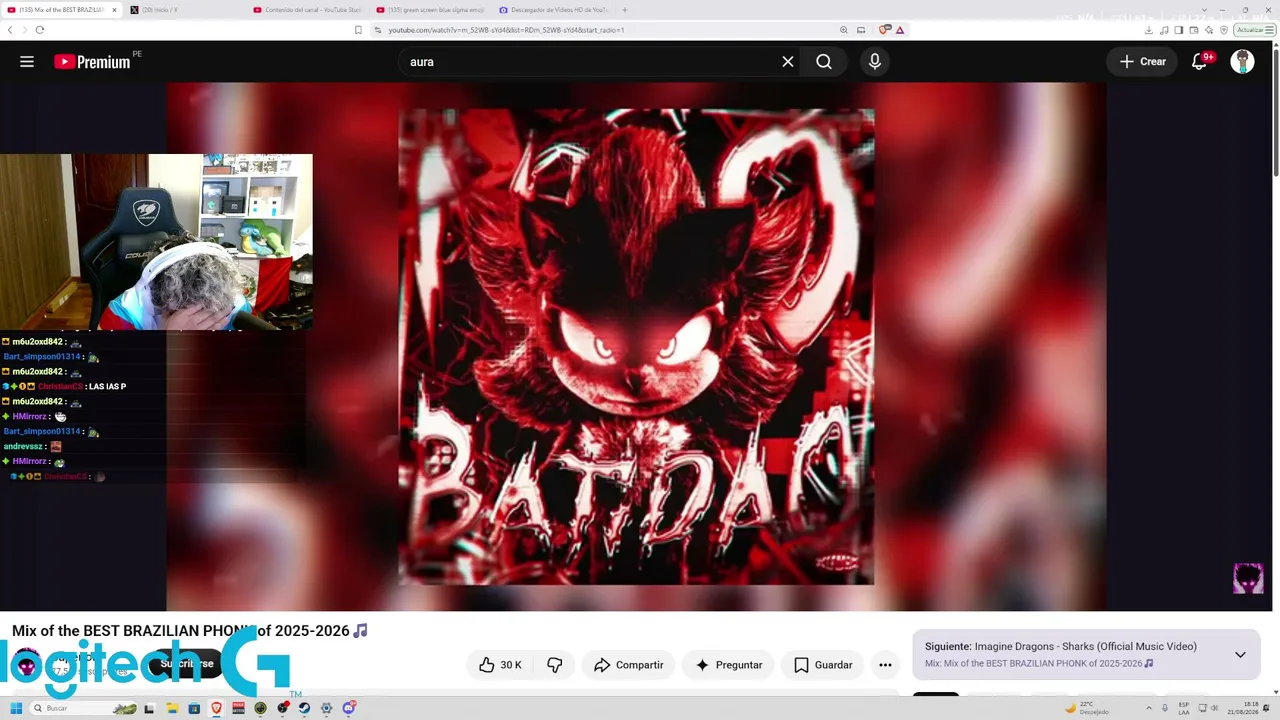Share the video via Compartir

[x=628, y=665]
